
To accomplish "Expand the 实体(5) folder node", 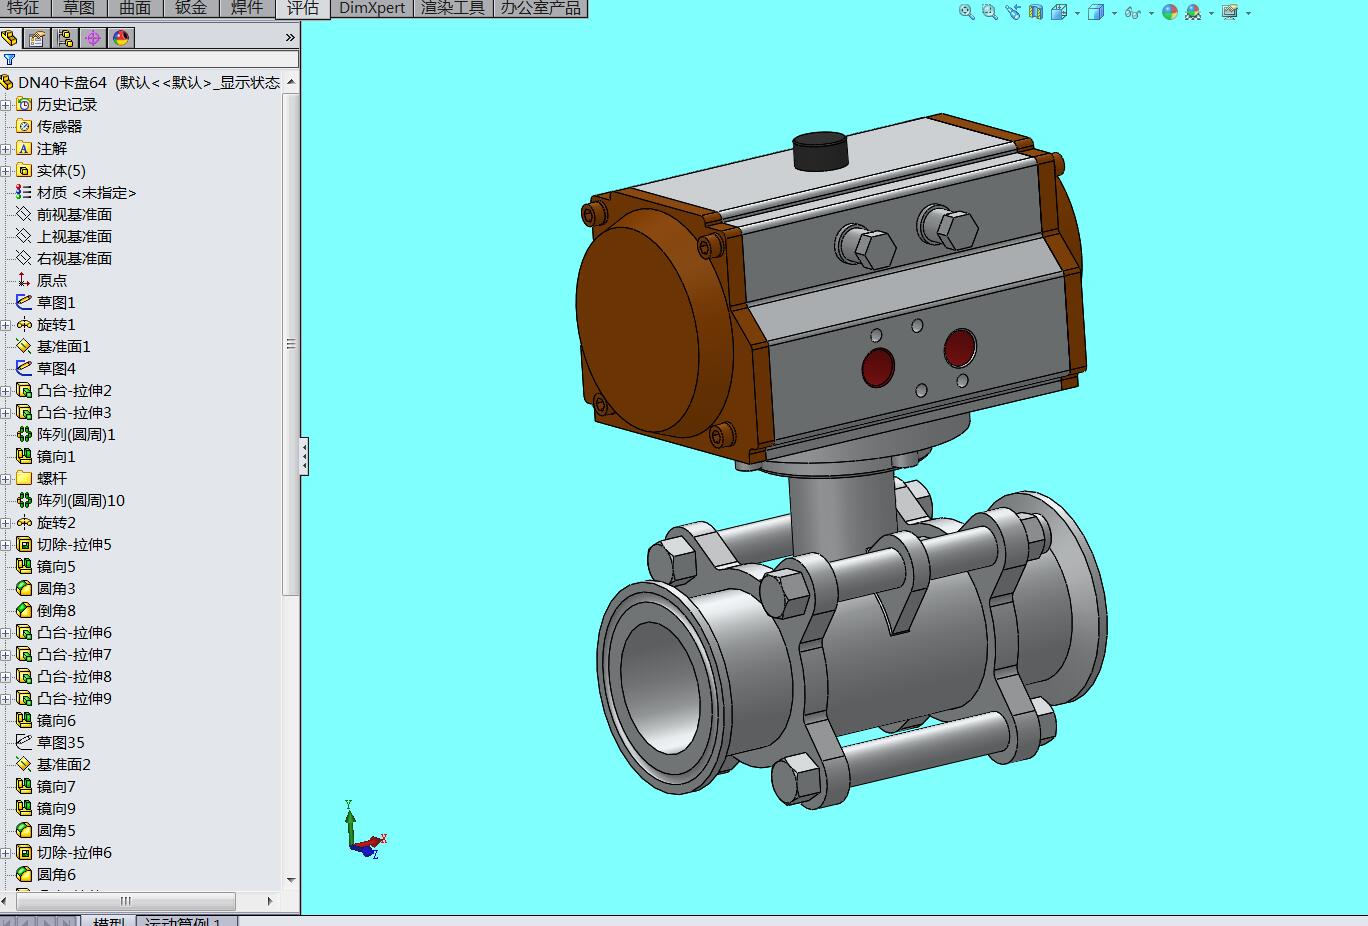I will click(6, 171).
